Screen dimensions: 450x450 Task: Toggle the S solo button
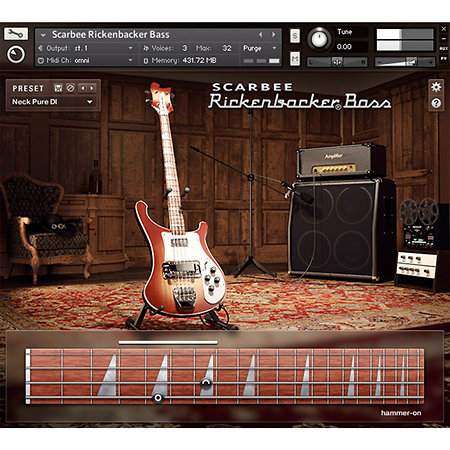click(295, 36)
